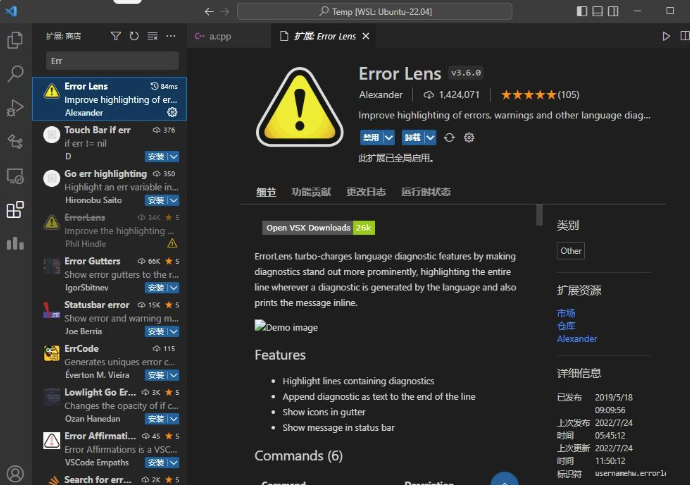Click the five-star rating (105)
Screen dimensions: 690x485
(x=540, y=95)
